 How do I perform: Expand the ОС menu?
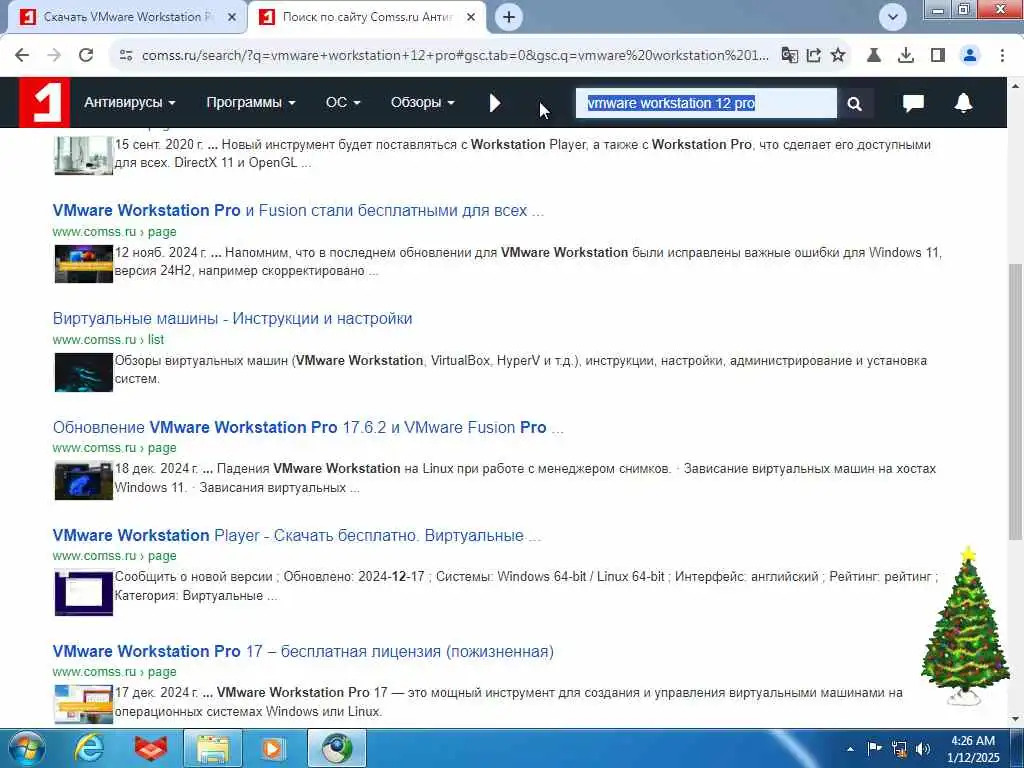(343, 103)
